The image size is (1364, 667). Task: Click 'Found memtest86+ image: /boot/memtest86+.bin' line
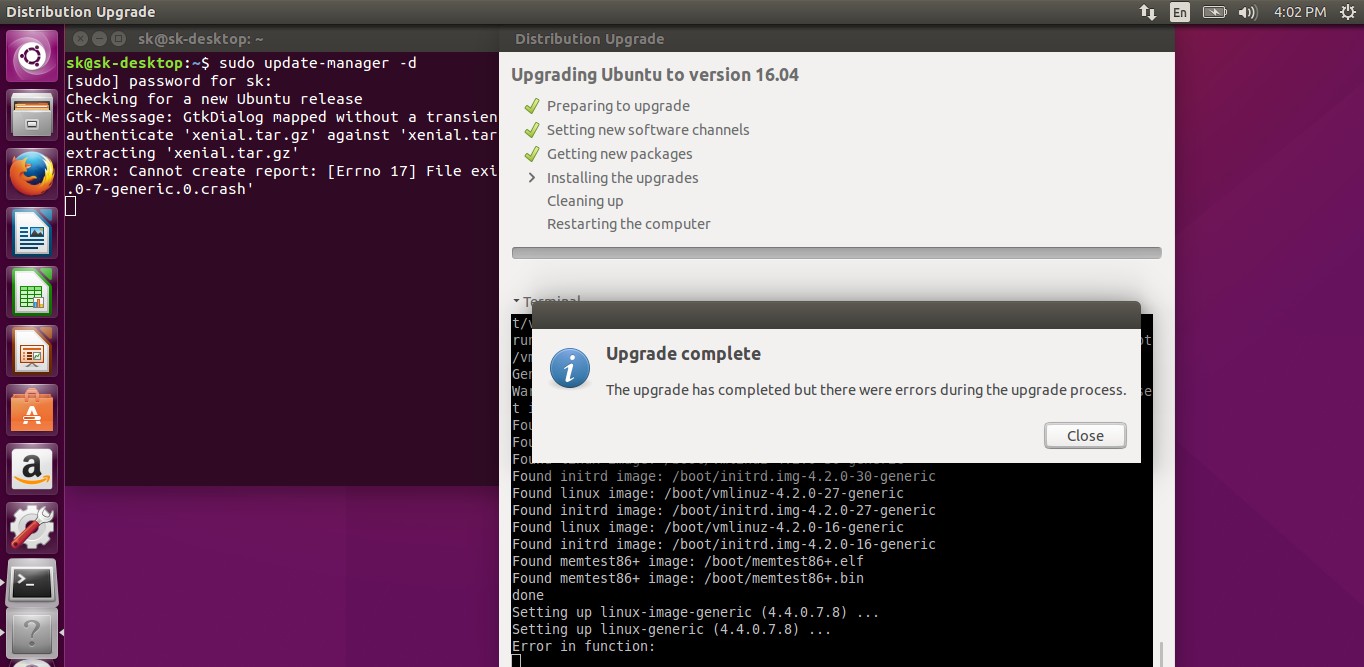(688, 578)
